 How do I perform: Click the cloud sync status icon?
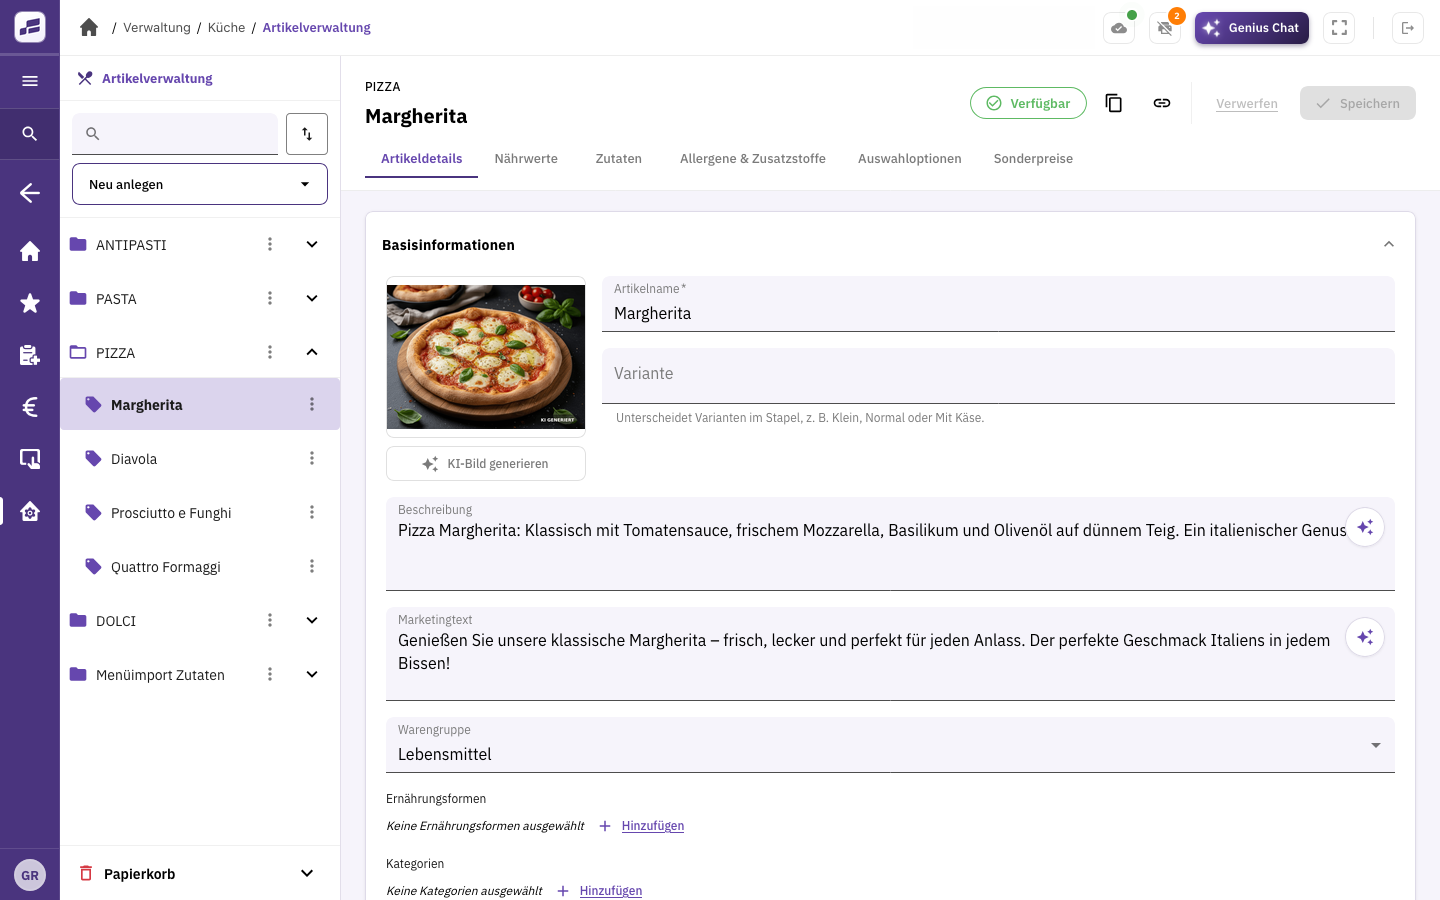pyautogui.click(x=1119, y=28)
